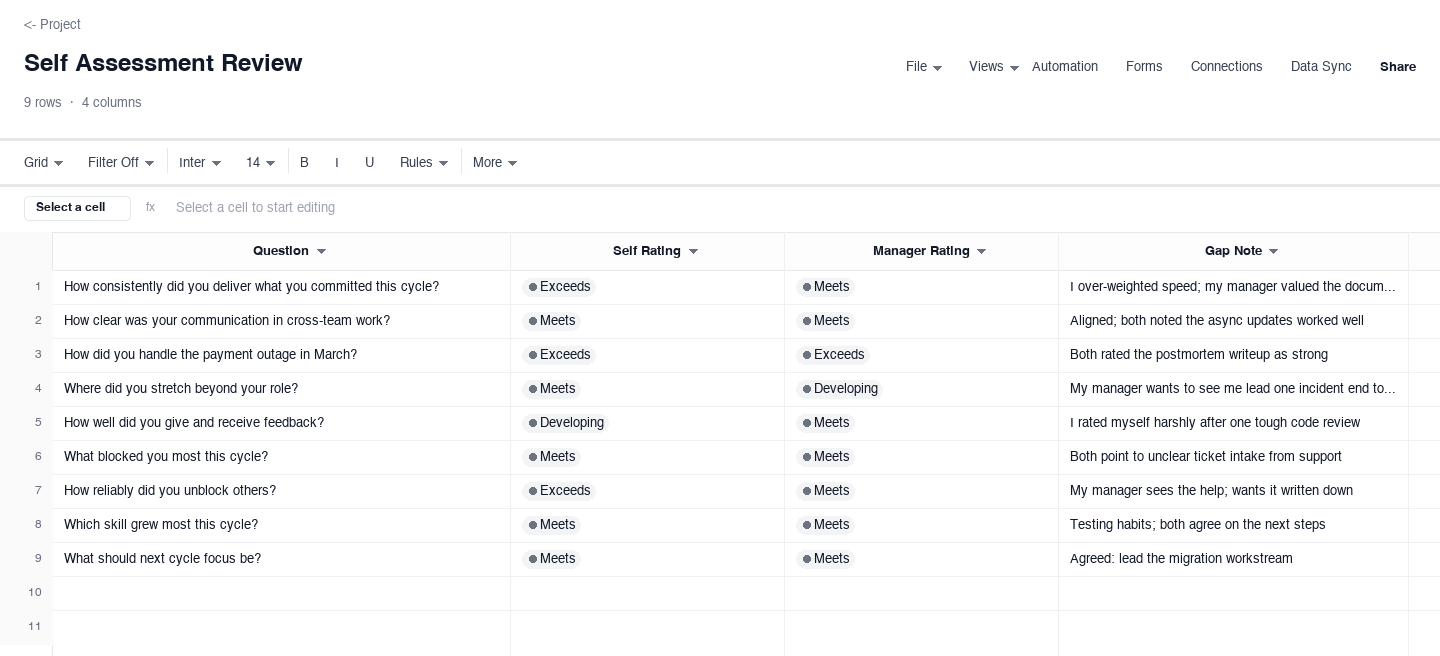Open the font size 14 dropdown
Image resolution: width=1440 pixels, height=656 pixels.
pos(261,163)
